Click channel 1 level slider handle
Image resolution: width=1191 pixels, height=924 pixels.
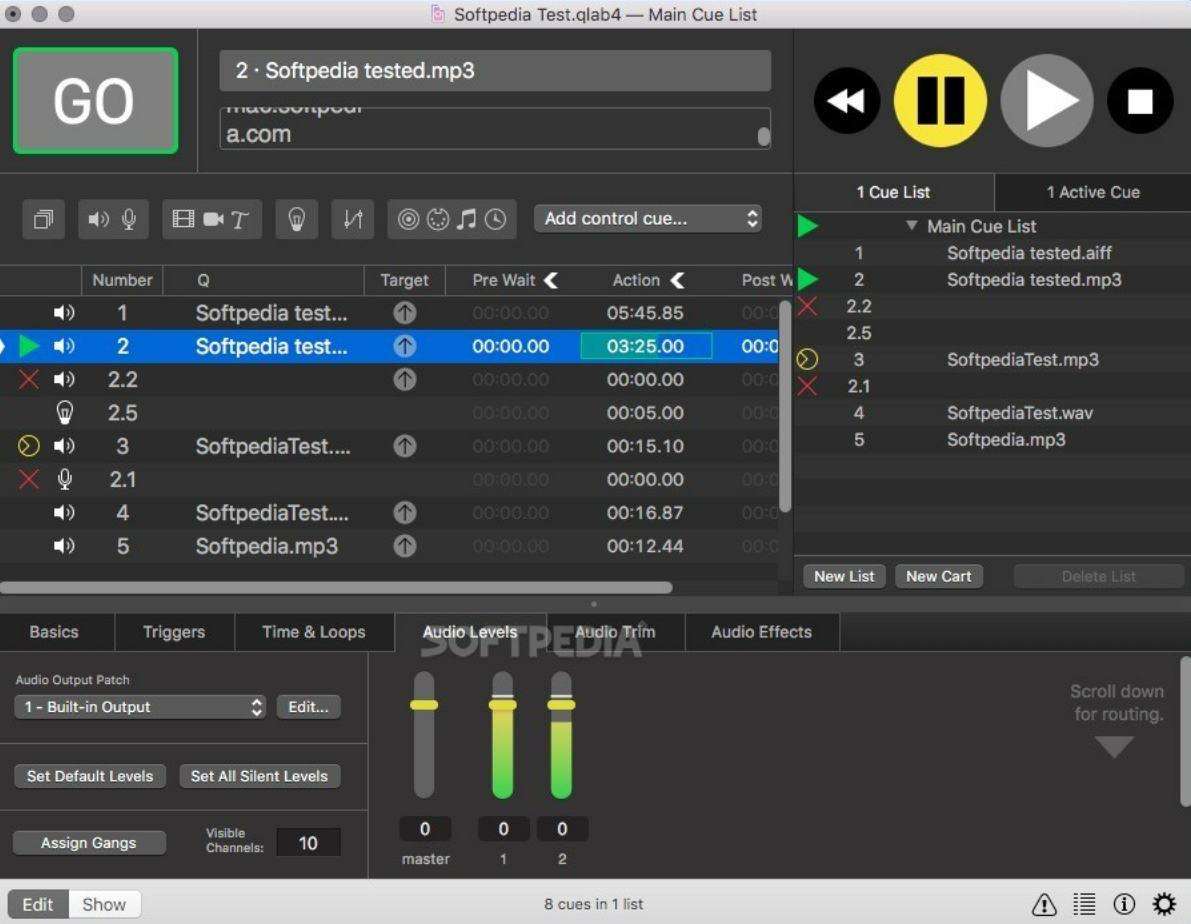(502, 704)
